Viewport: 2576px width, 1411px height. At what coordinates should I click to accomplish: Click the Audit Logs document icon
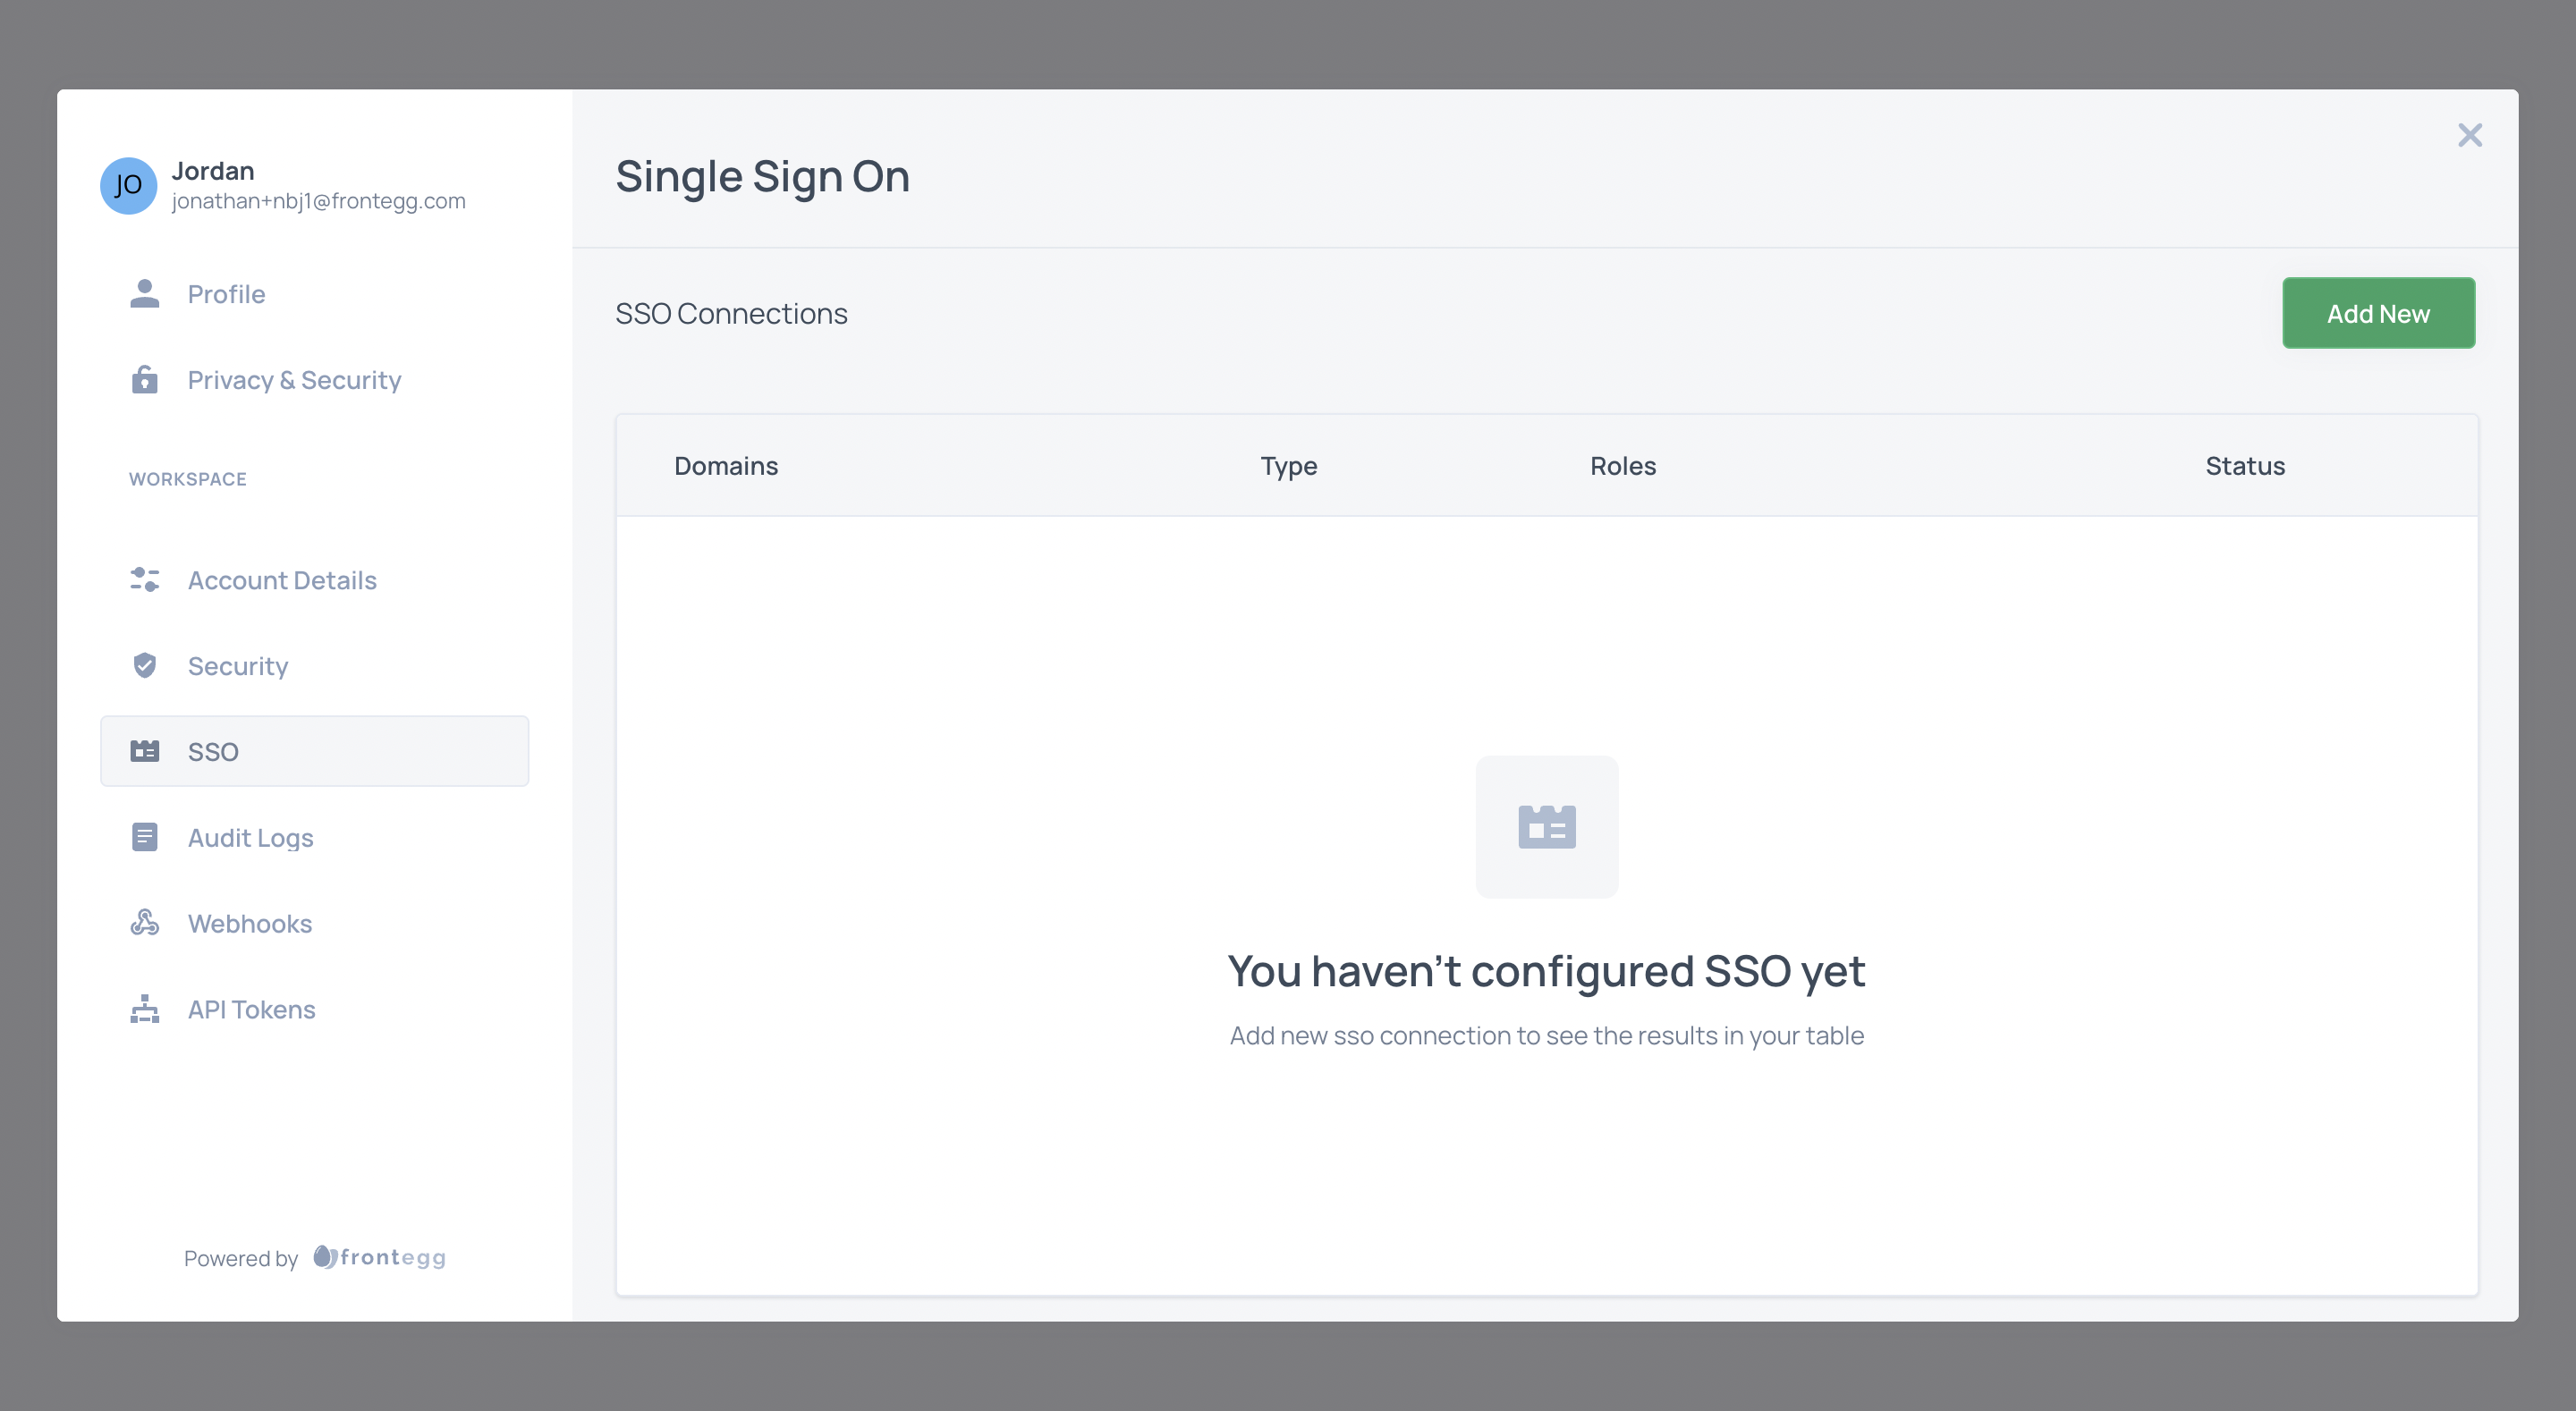click(x=145, y=837)
